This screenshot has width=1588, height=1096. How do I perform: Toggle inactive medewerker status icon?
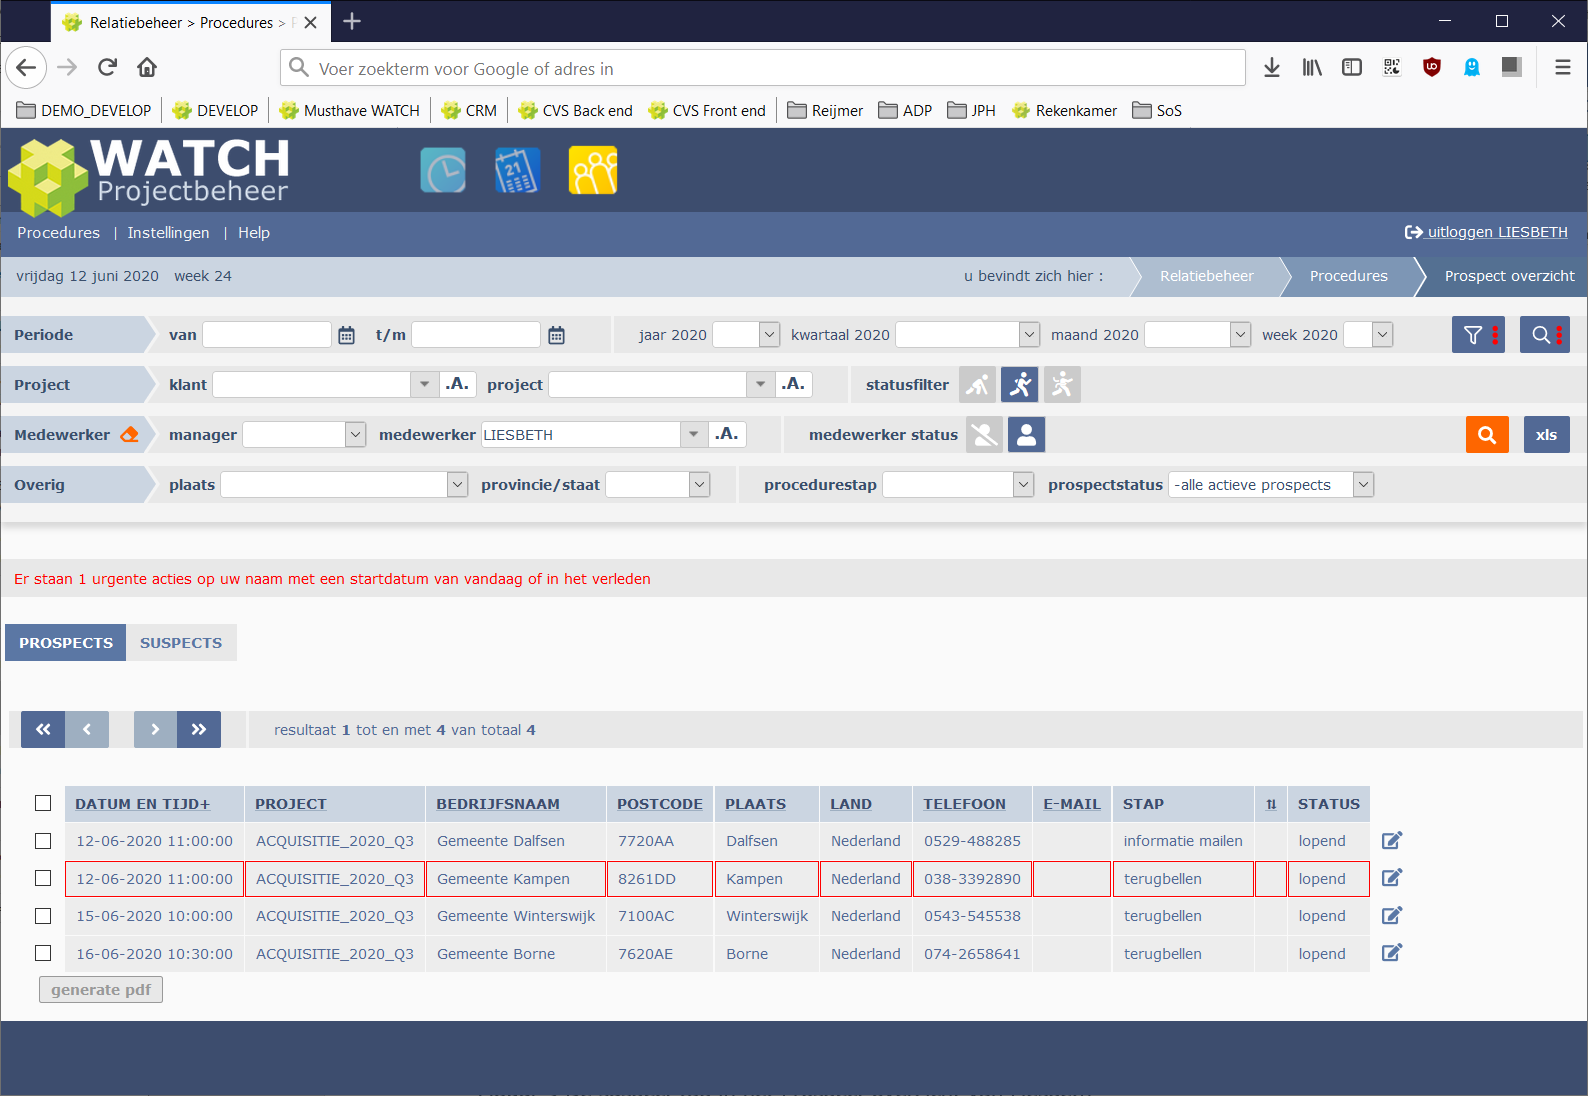[984, 434]
